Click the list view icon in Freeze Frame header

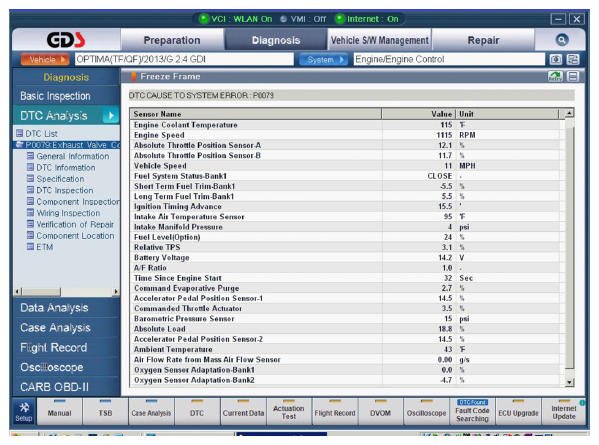tap(573, 76)
